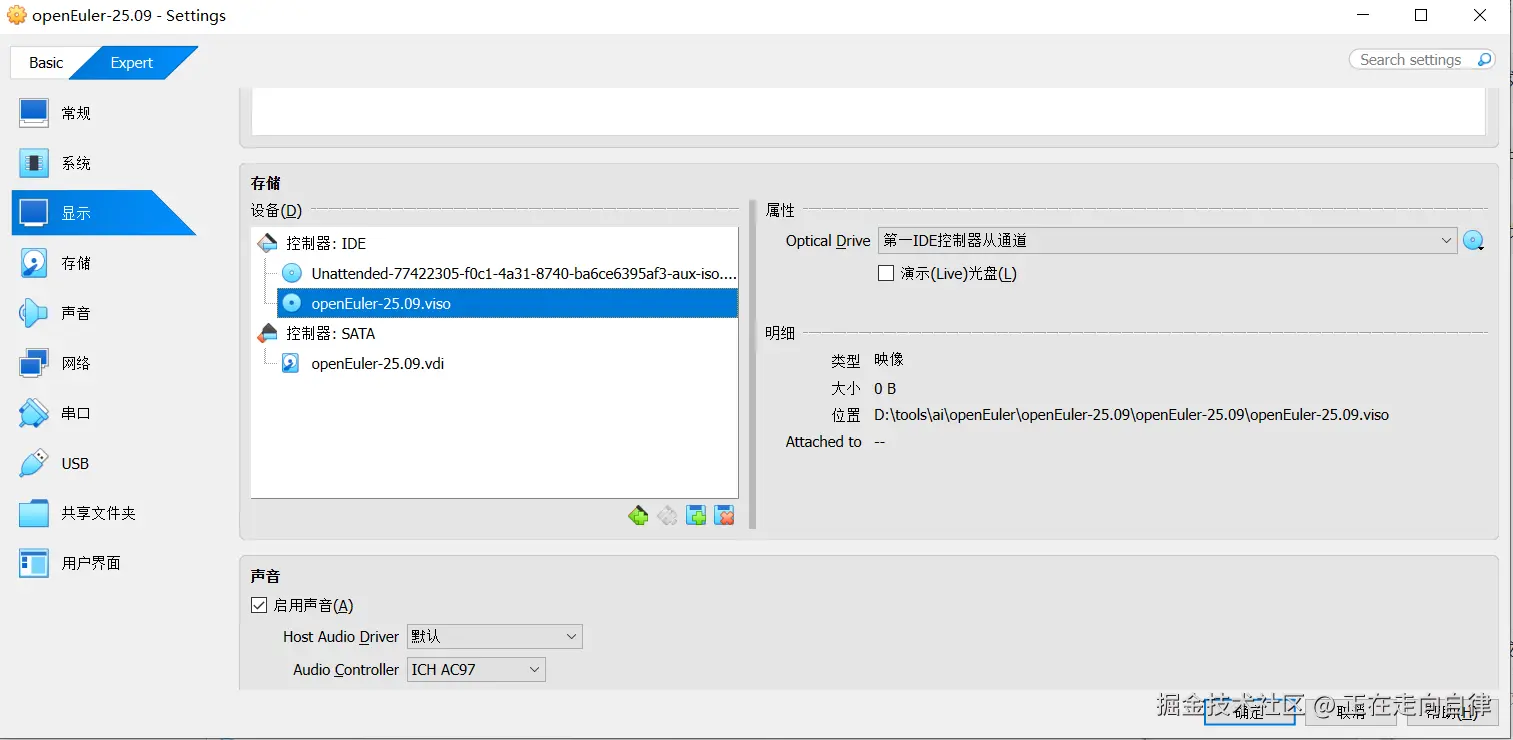Click the 确定 OK button
The width and height of the screenshot is (1513, 740).
click(x=1249, y=711)
